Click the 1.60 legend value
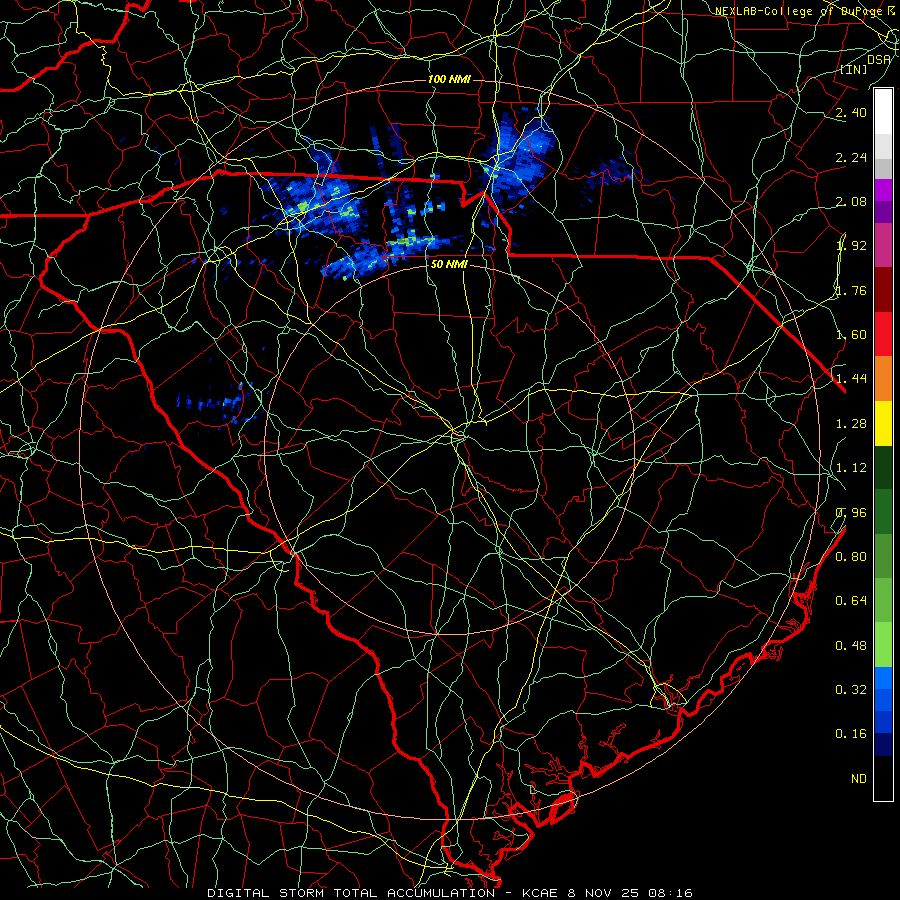 (851, 335)
